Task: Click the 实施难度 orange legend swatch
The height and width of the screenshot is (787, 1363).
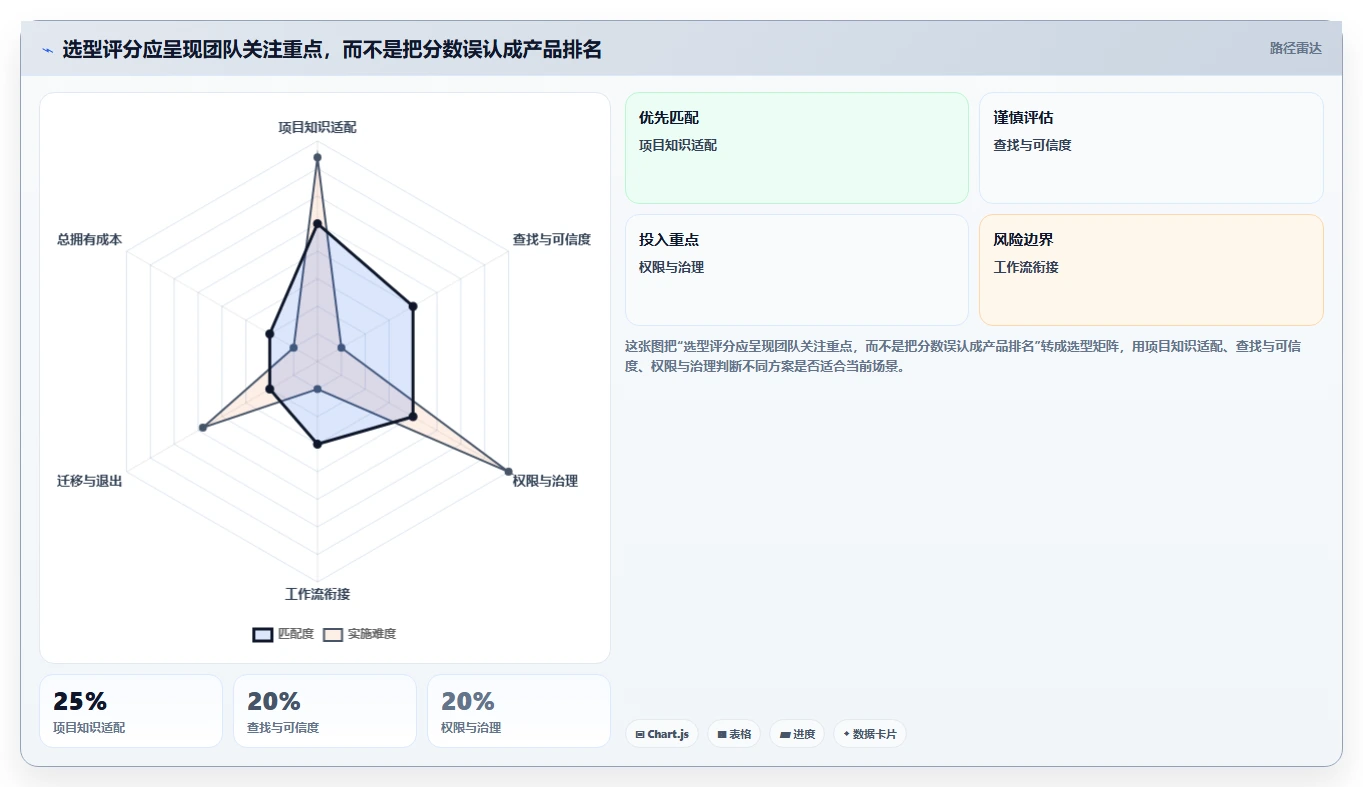Action: click(x=333, y=635)
